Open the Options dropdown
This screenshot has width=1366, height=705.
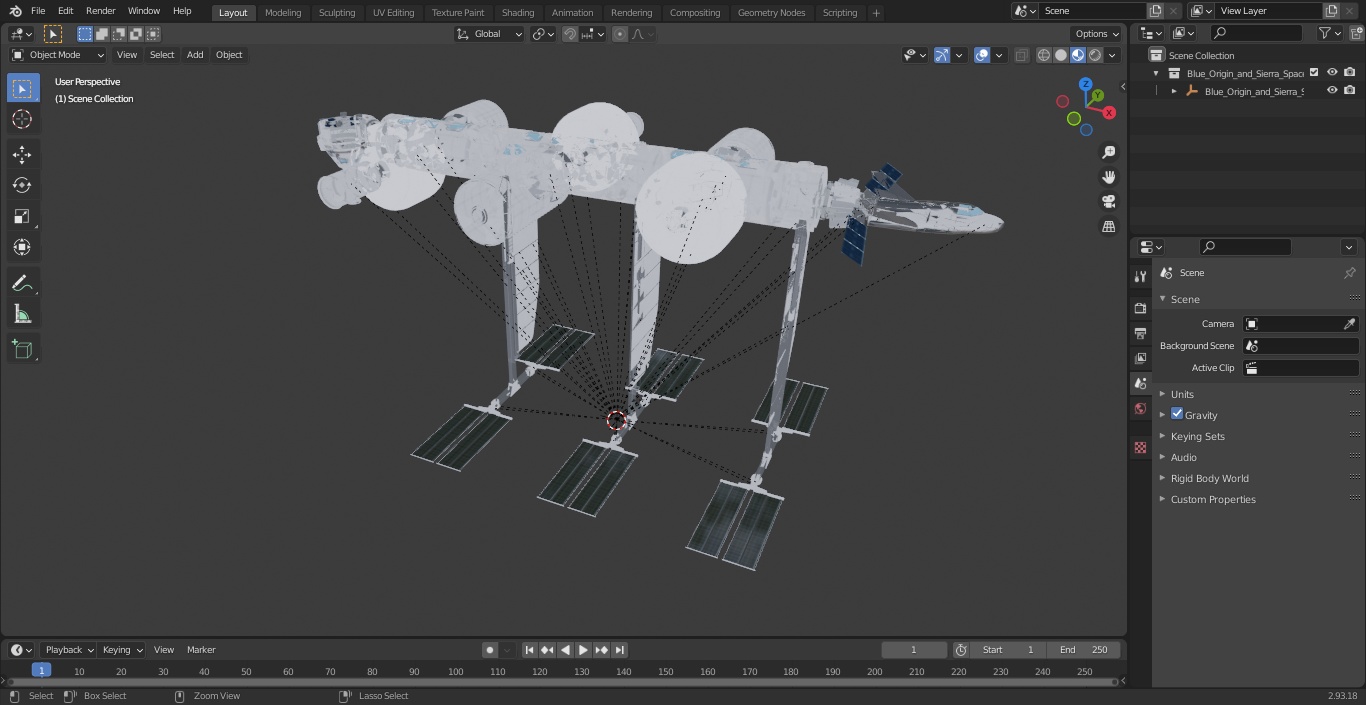tap(1098, 34)
